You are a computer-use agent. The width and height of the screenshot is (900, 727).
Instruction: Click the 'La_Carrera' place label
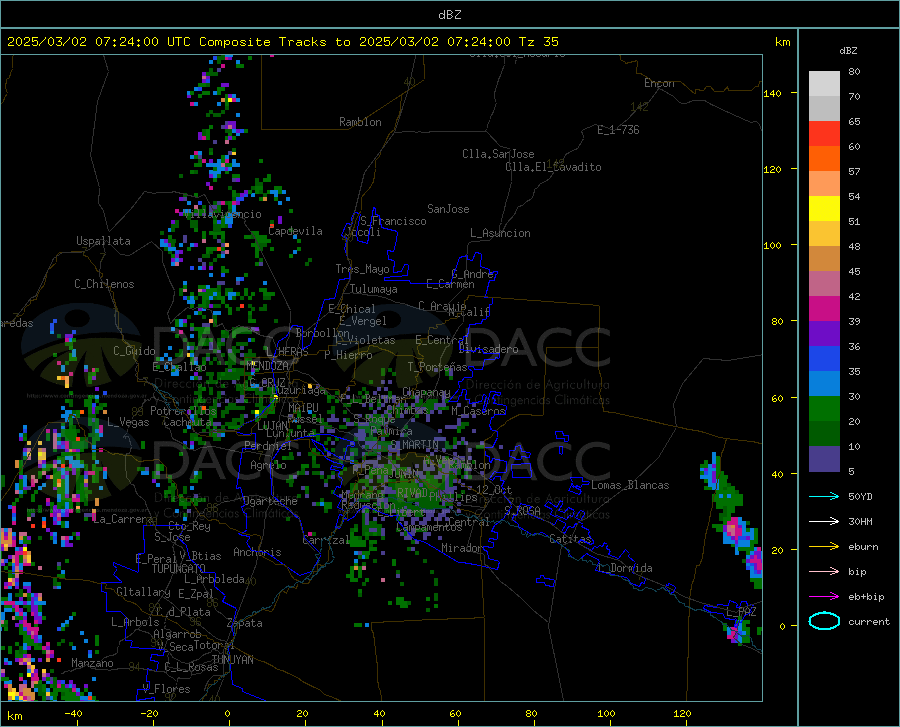point(123,519)
